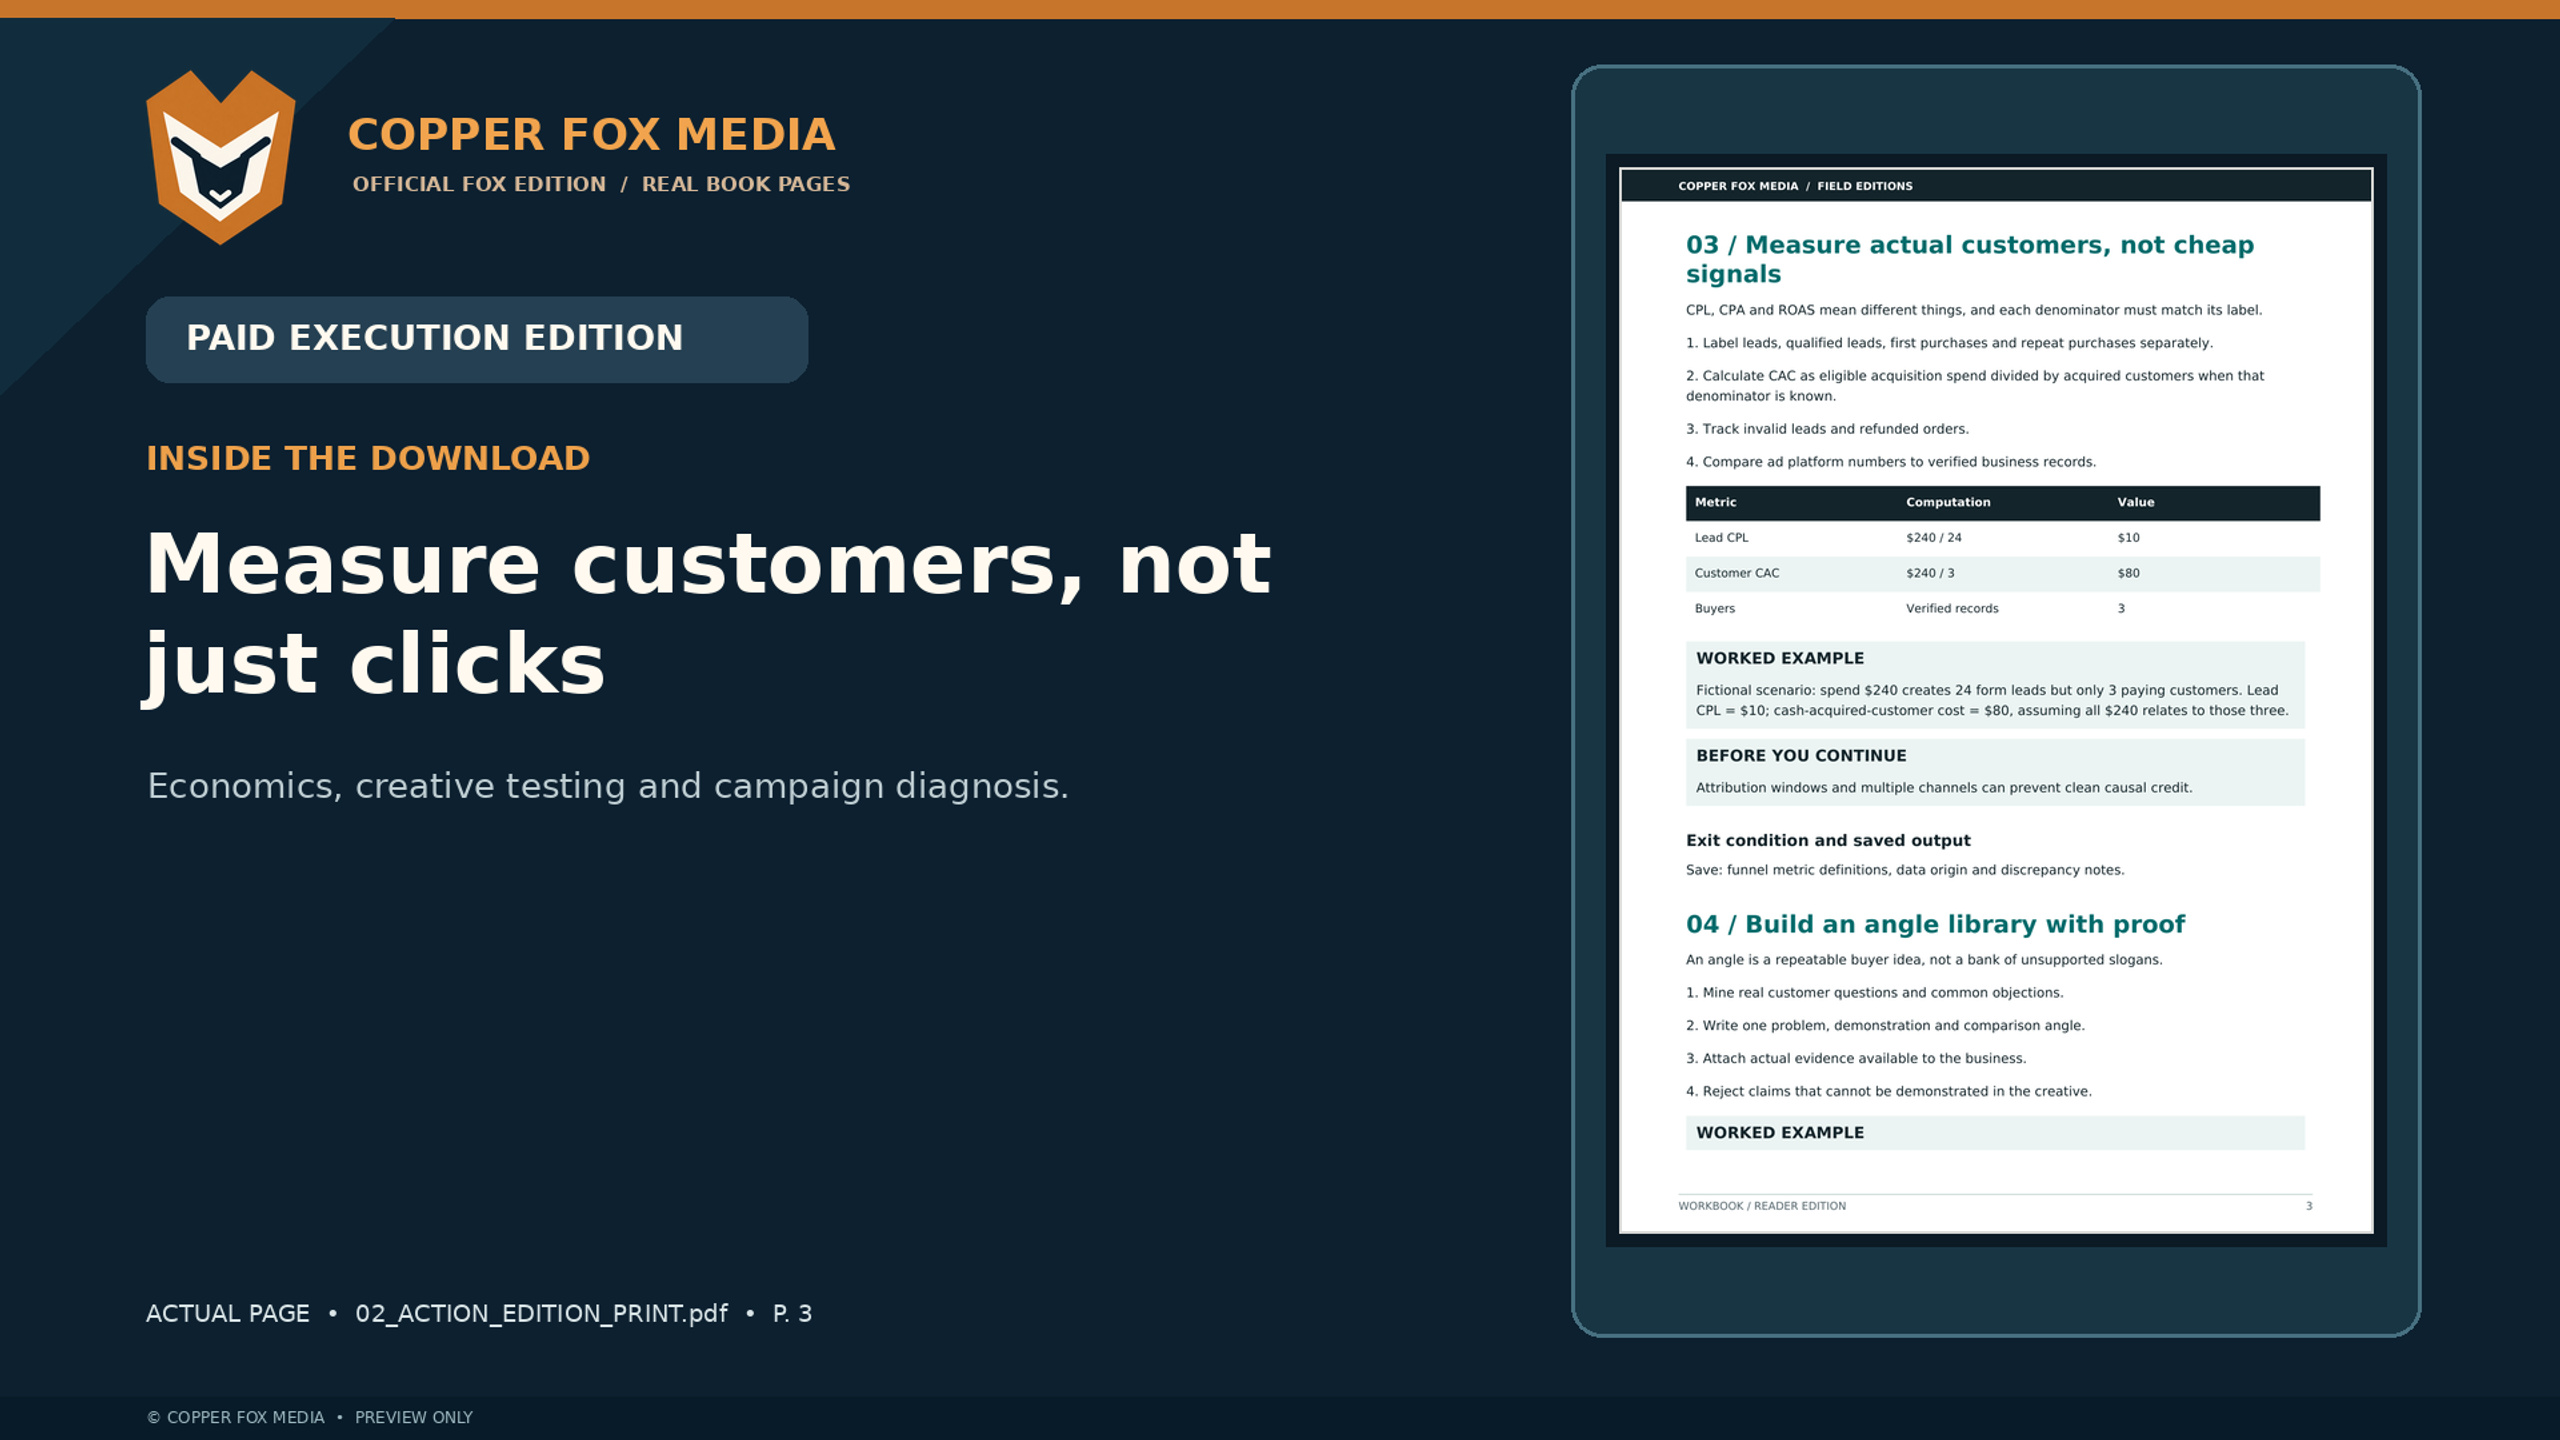Click the BEFORE YOU CONTINUE callout heading
Image resolution: width=2560 pixels, height=1440 pixels.
point(1801,756)
